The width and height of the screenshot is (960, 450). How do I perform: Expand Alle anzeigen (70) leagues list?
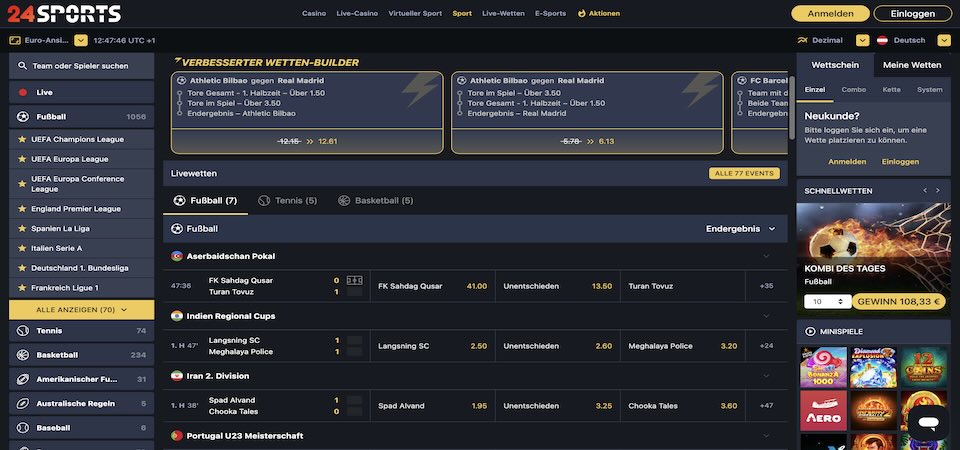click(81, 310)
